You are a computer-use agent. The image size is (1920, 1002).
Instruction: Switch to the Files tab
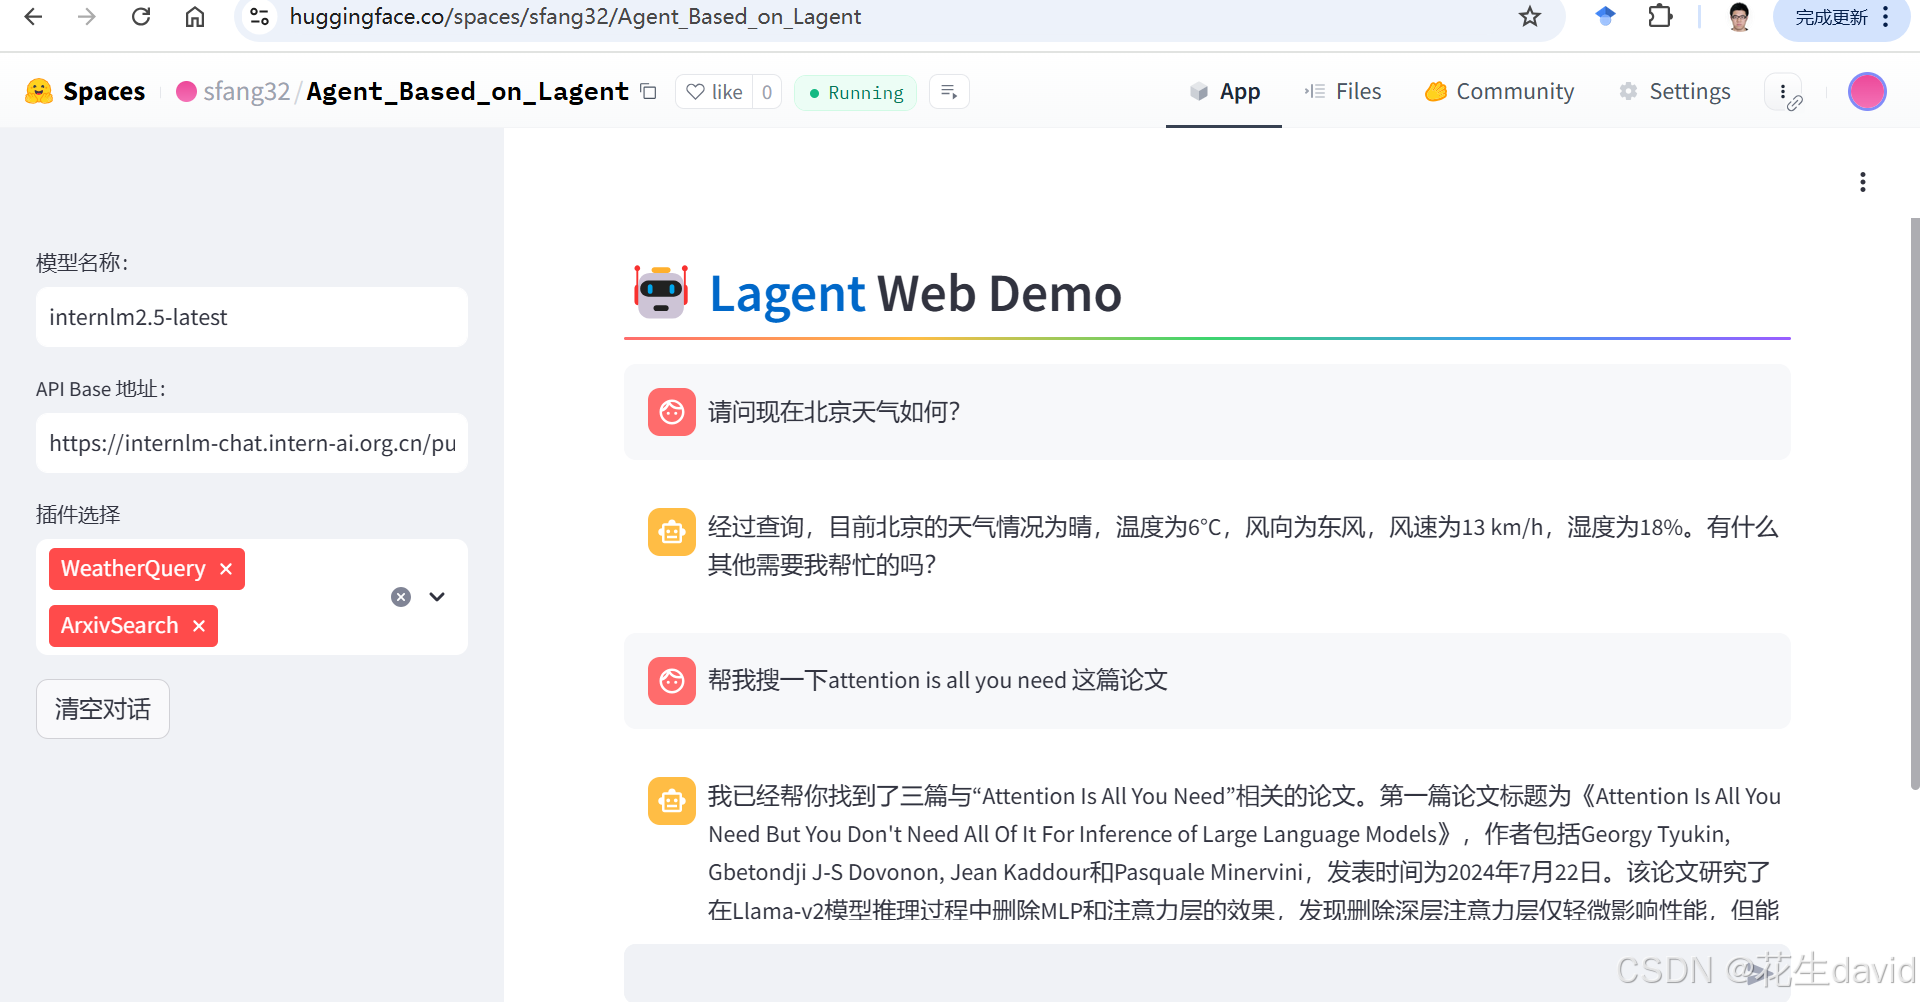[x=1343, y=92]
